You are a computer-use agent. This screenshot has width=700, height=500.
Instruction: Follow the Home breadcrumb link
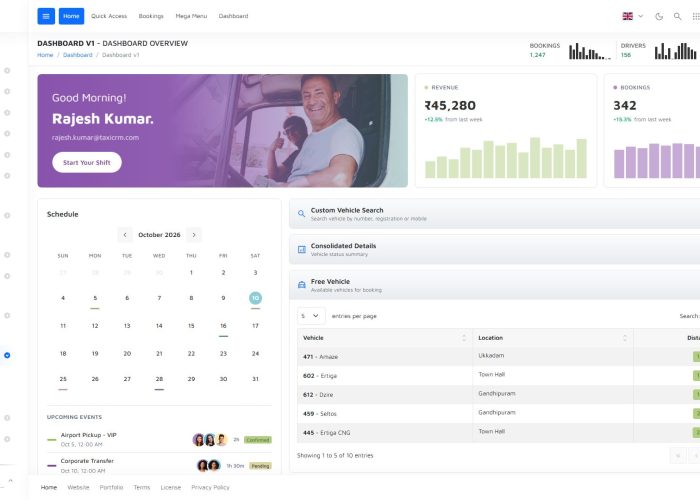45,55
